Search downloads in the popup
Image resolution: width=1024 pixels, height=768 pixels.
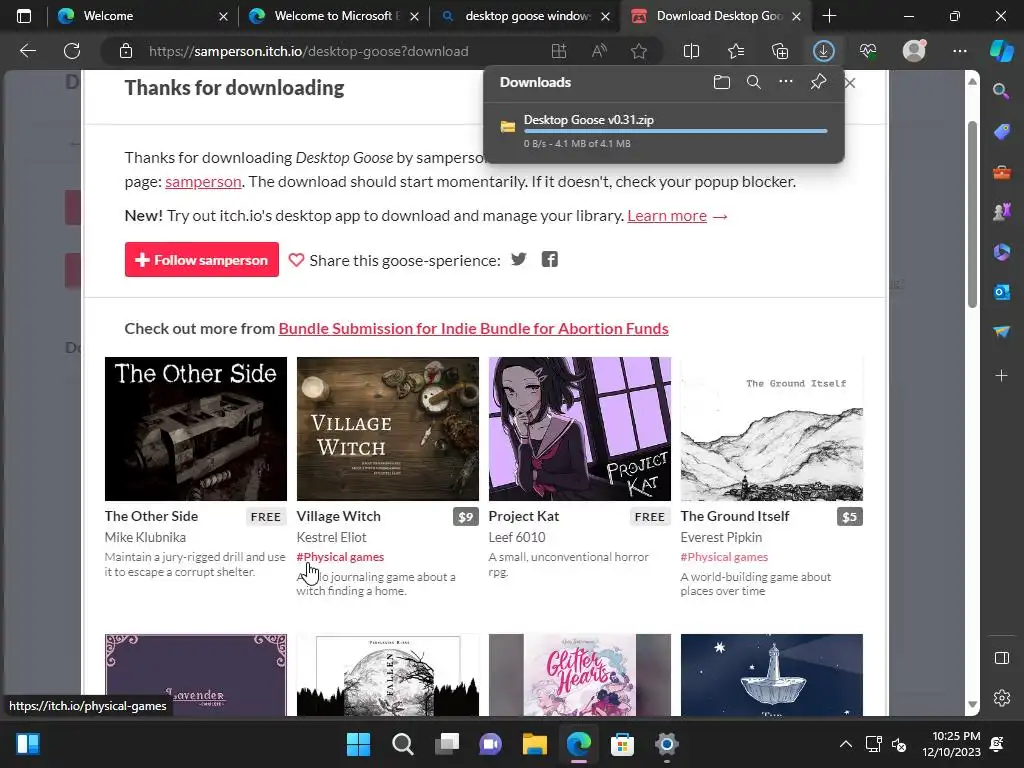(x=754, y=82)
